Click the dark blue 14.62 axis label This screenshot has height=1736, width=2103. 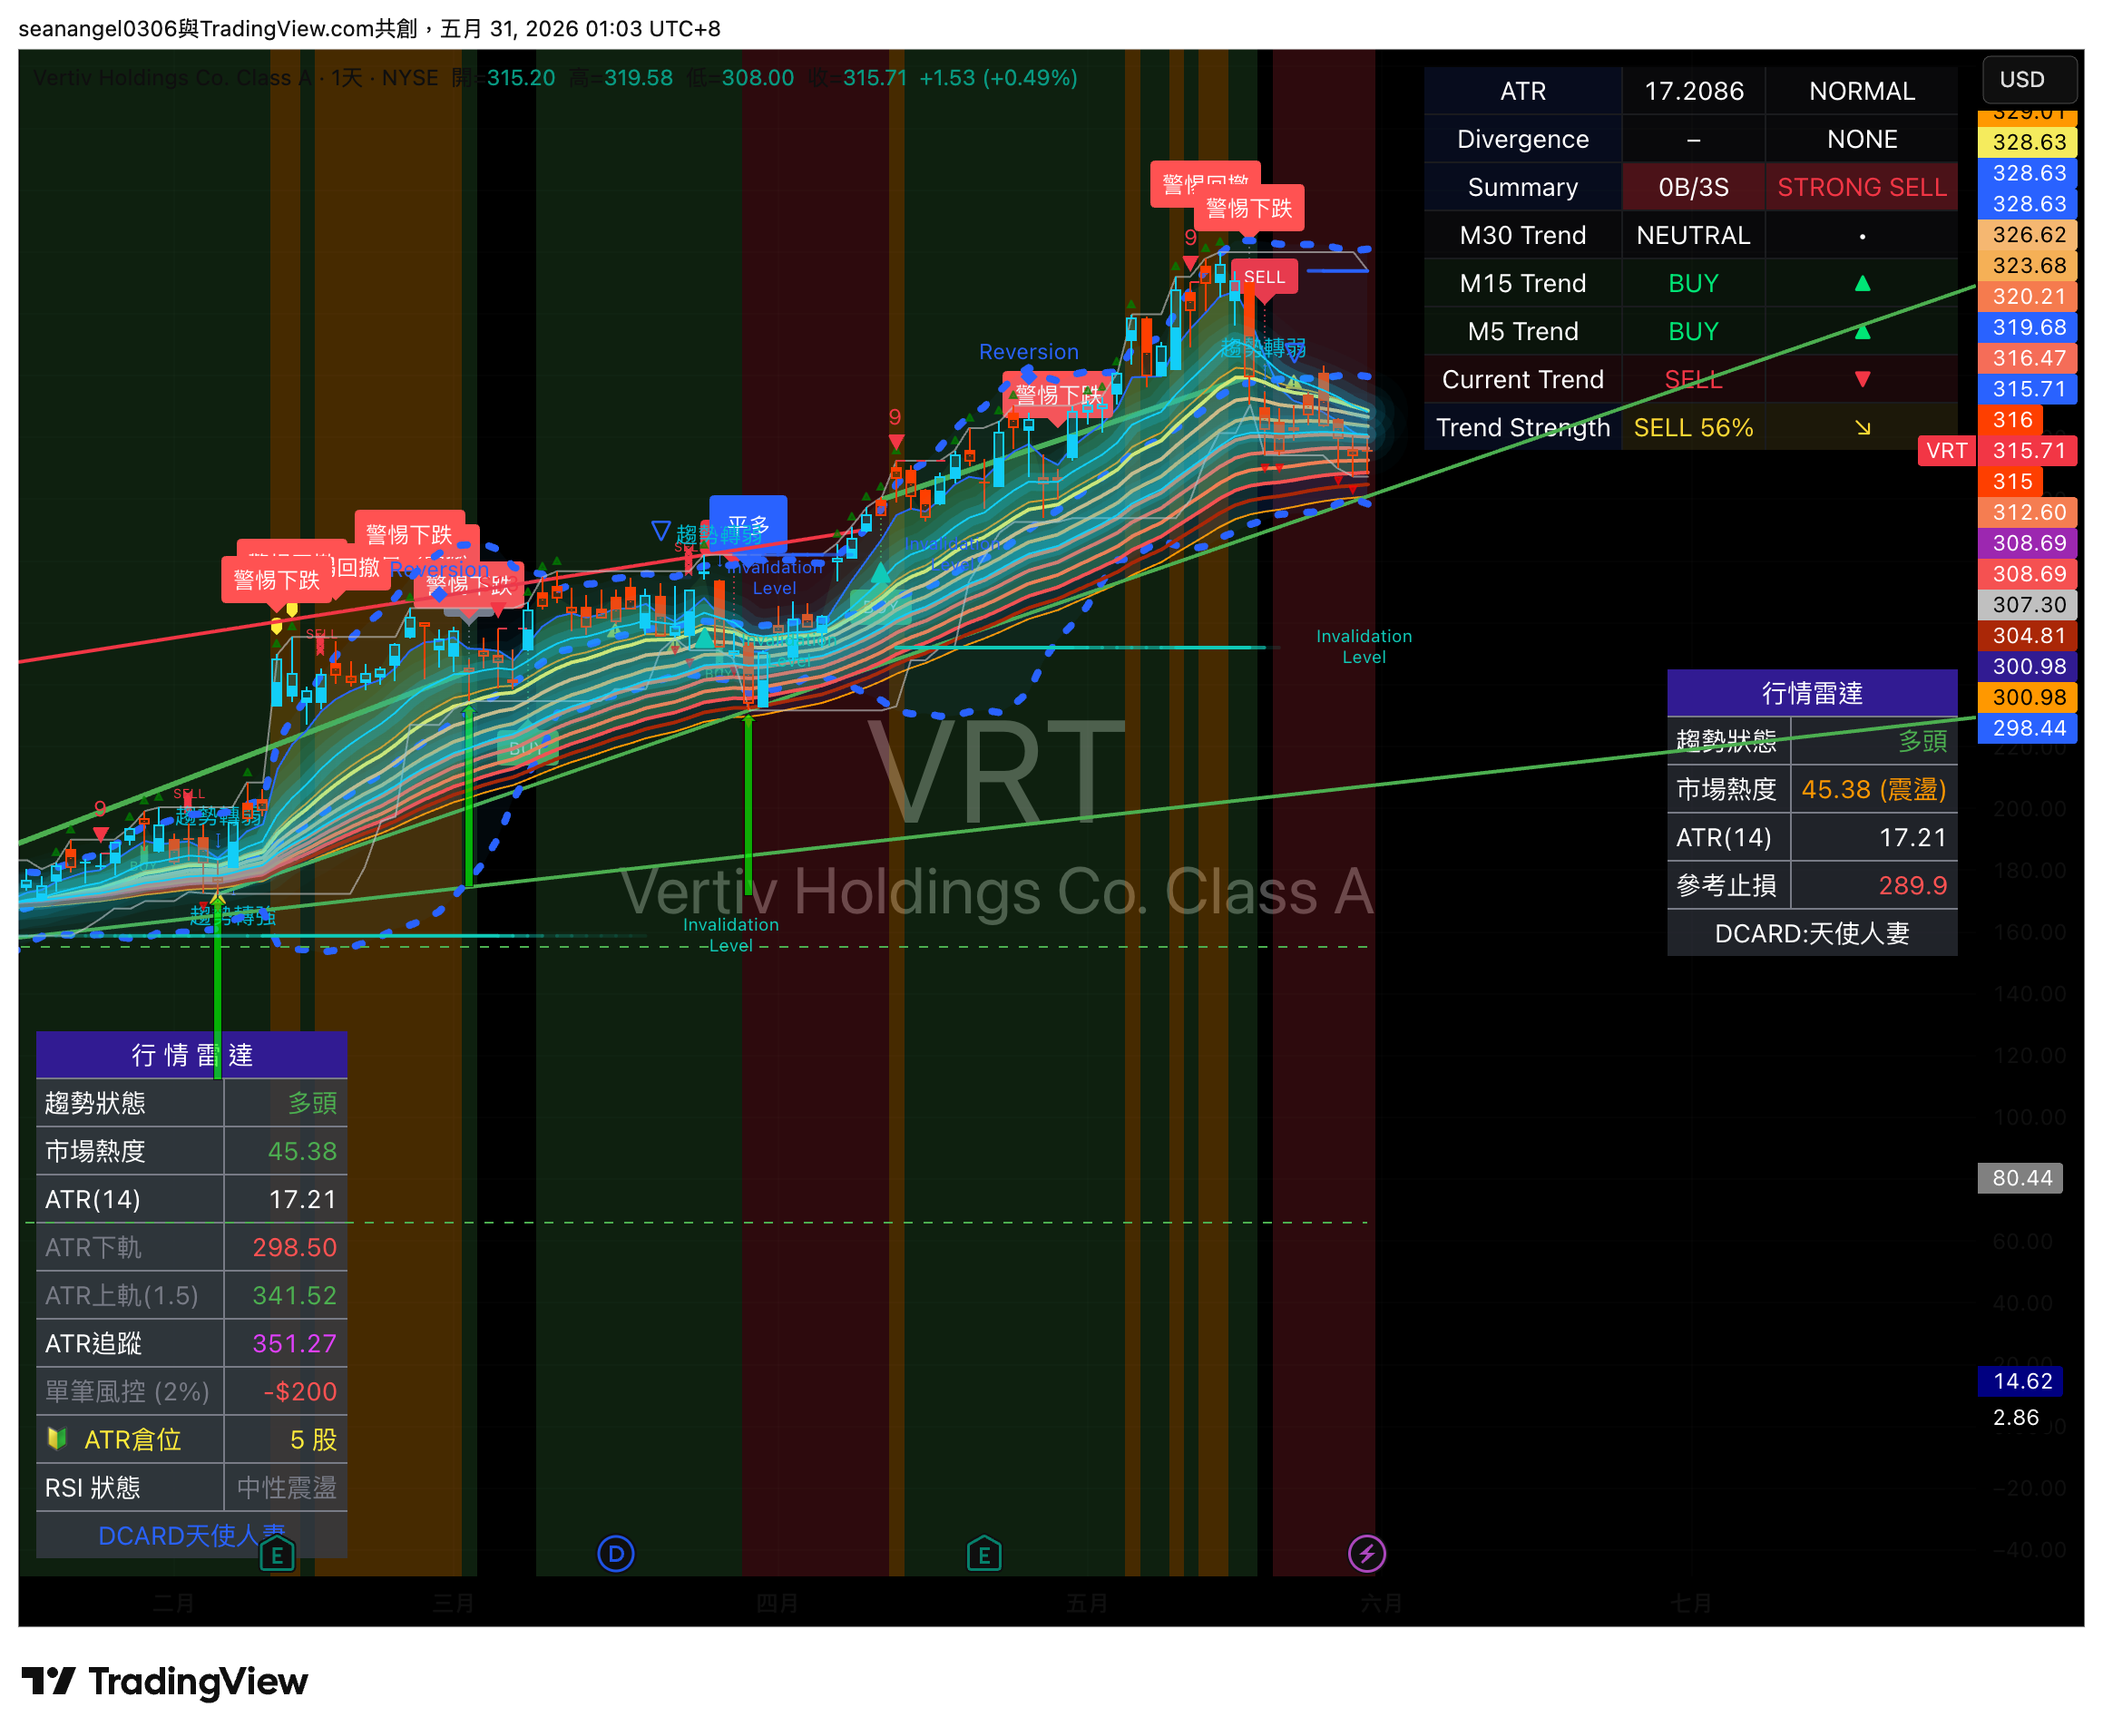2020,1381
